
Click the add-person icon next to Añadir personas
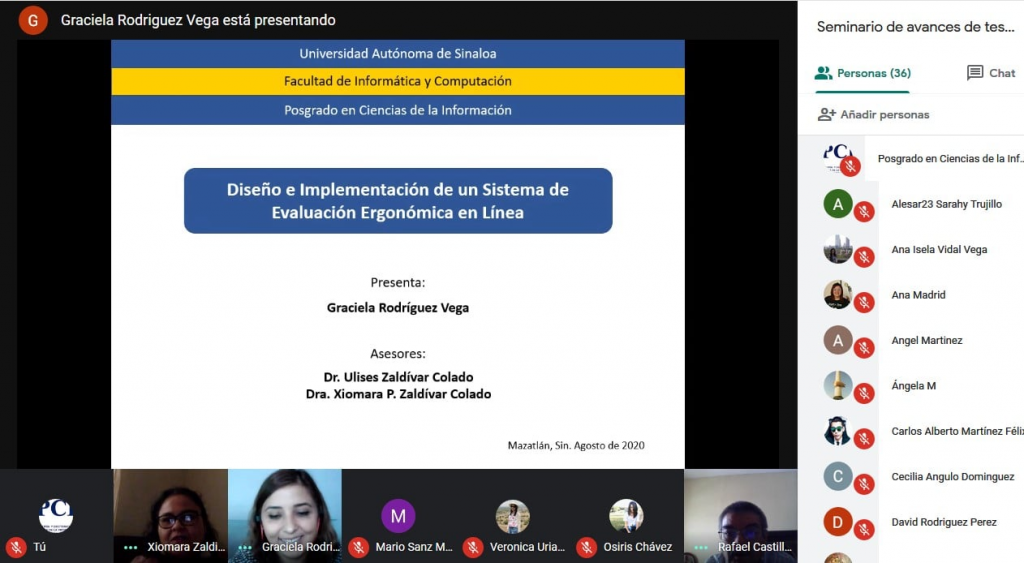[826, 114]
